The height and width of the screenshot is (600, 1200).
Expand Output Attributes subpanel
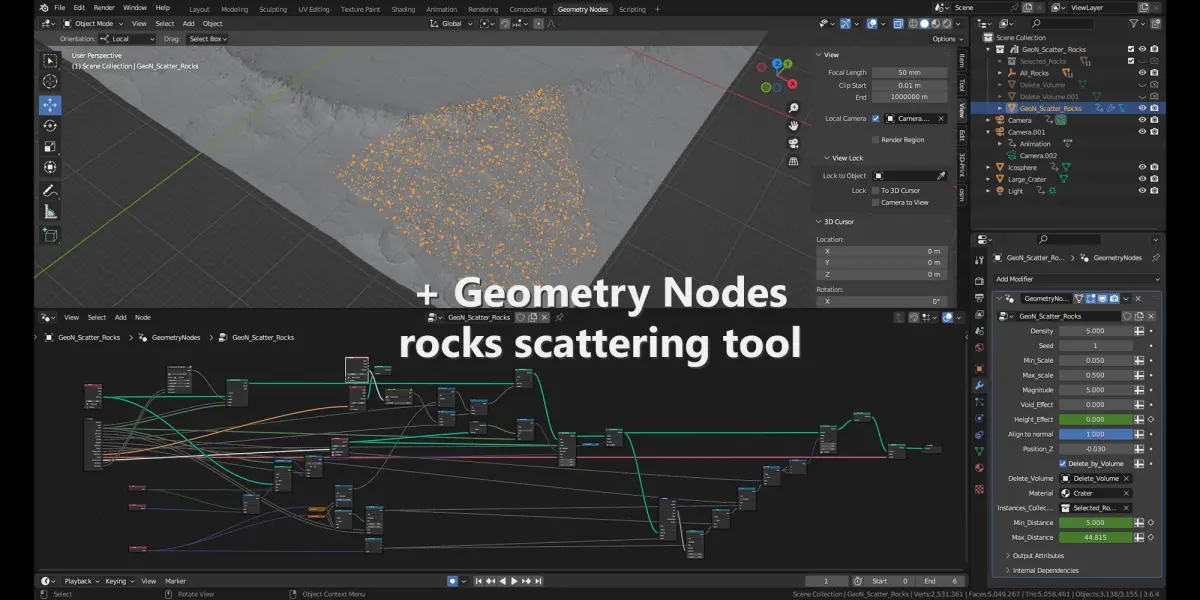coord(1037,555)
